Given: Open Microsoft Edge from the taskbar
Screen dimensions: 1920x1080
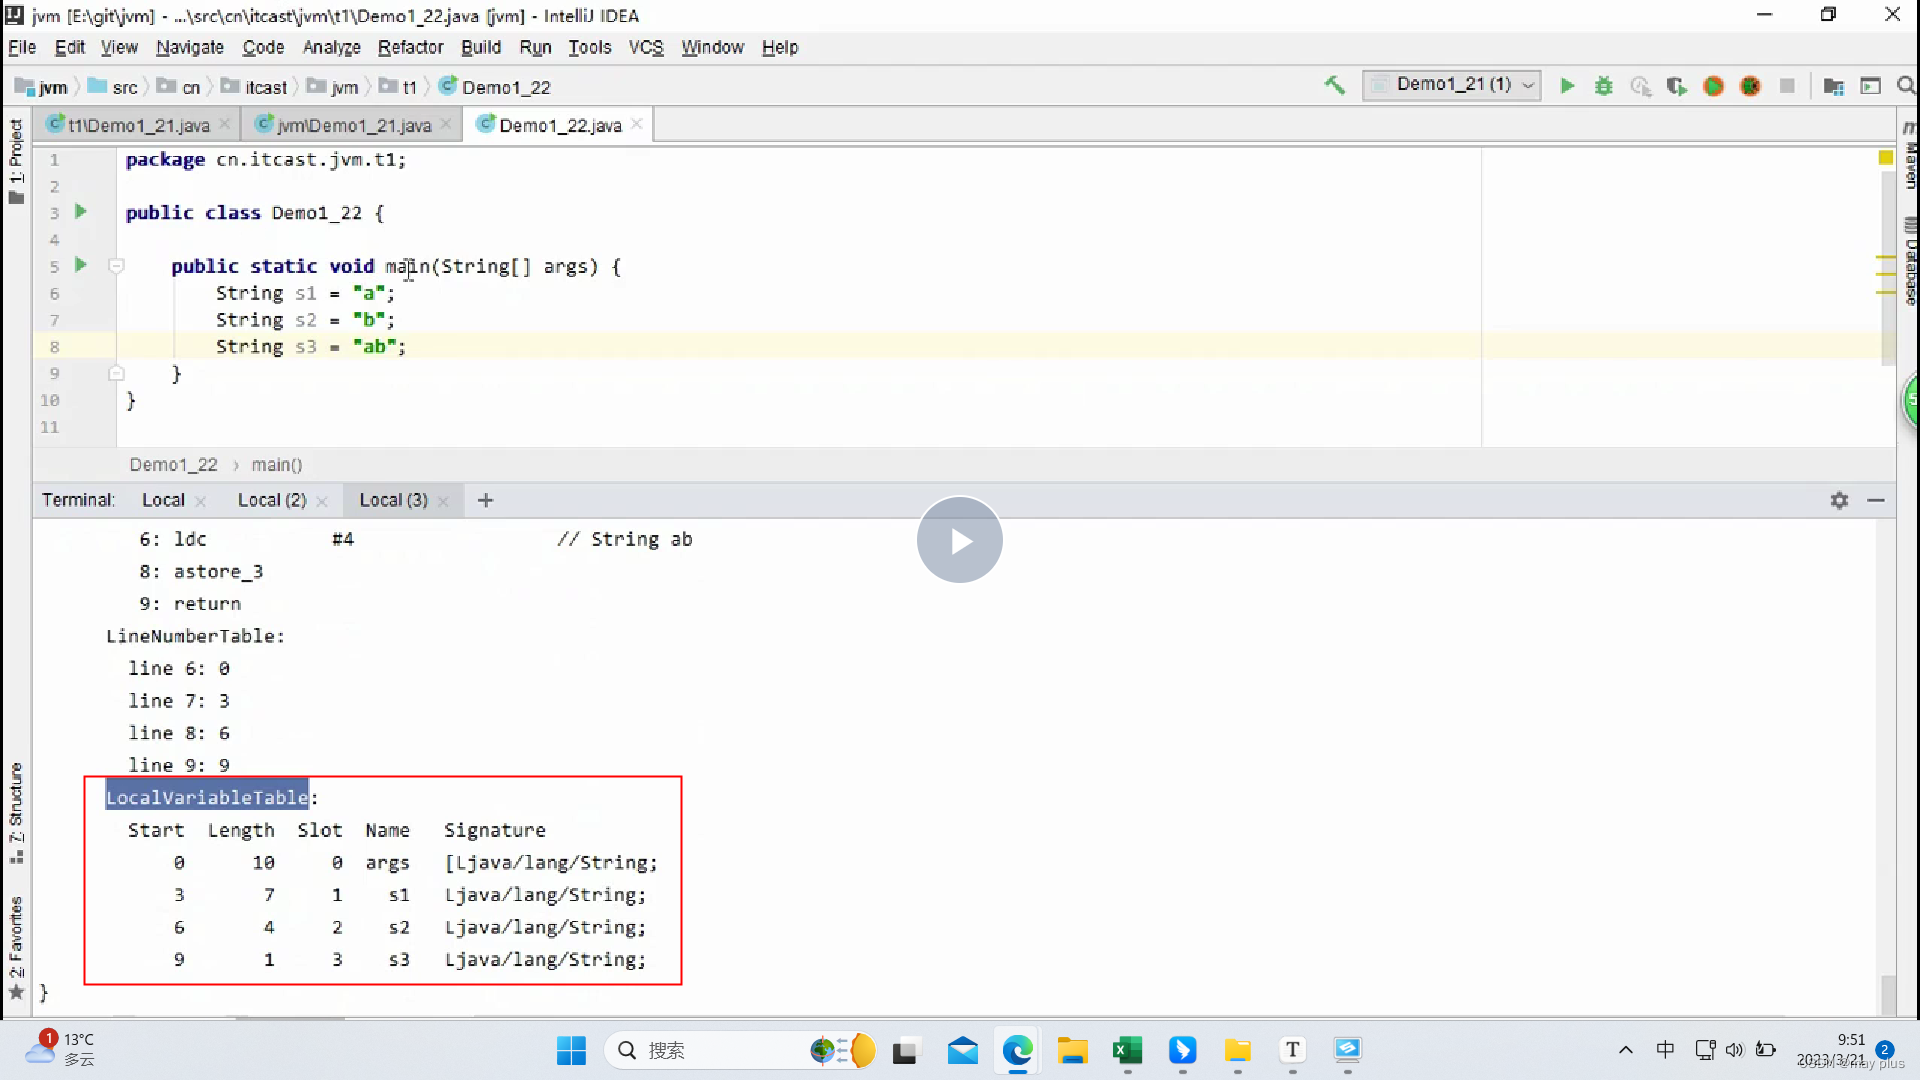Looking at the screenshot, I should (1017, 1050).
